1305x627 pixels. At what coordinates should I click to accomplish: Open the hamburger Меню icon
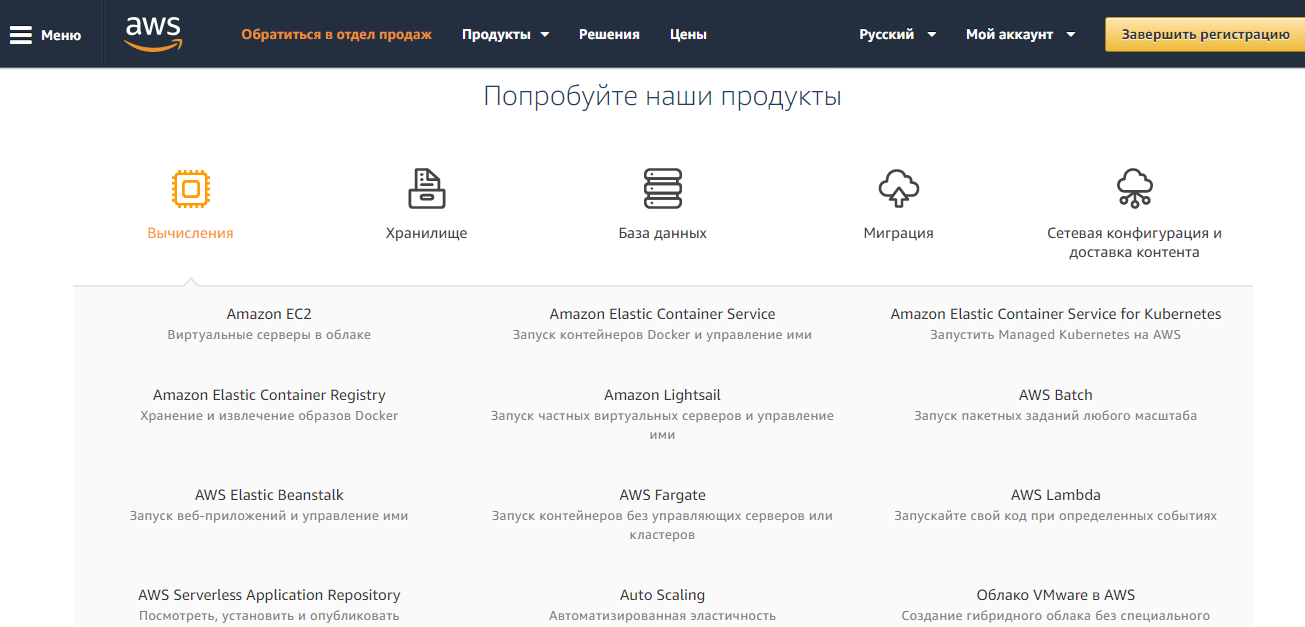pyautogui.click(x=20, y=33)
